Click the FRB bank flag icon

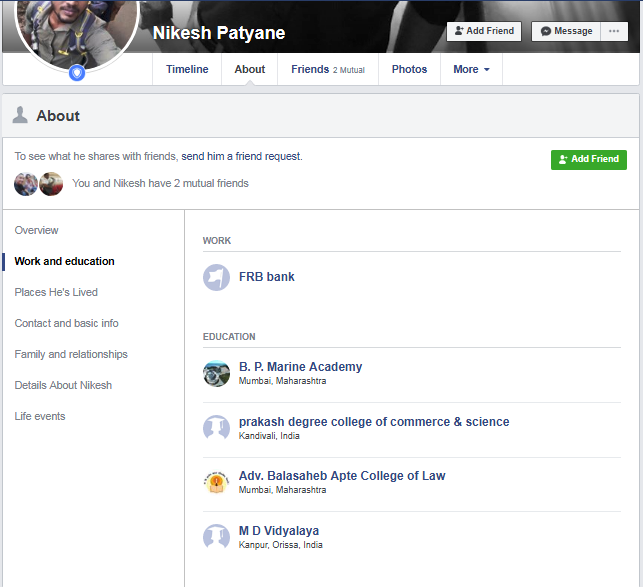click(216, 277)
